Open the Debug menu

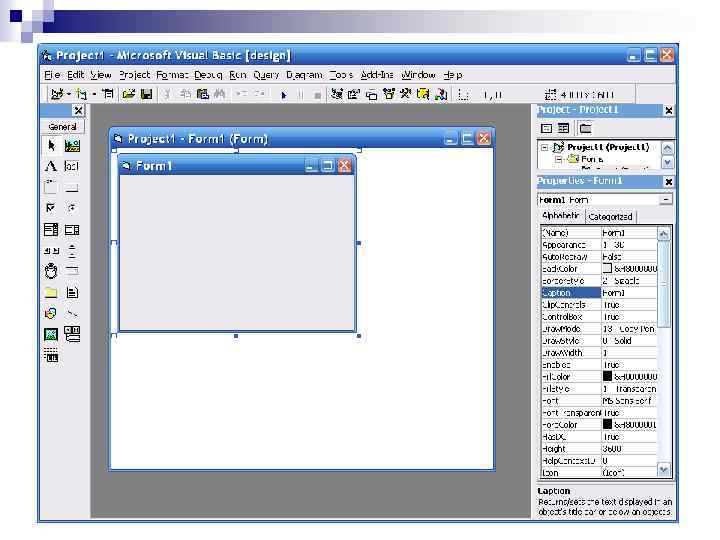point(208,74)
